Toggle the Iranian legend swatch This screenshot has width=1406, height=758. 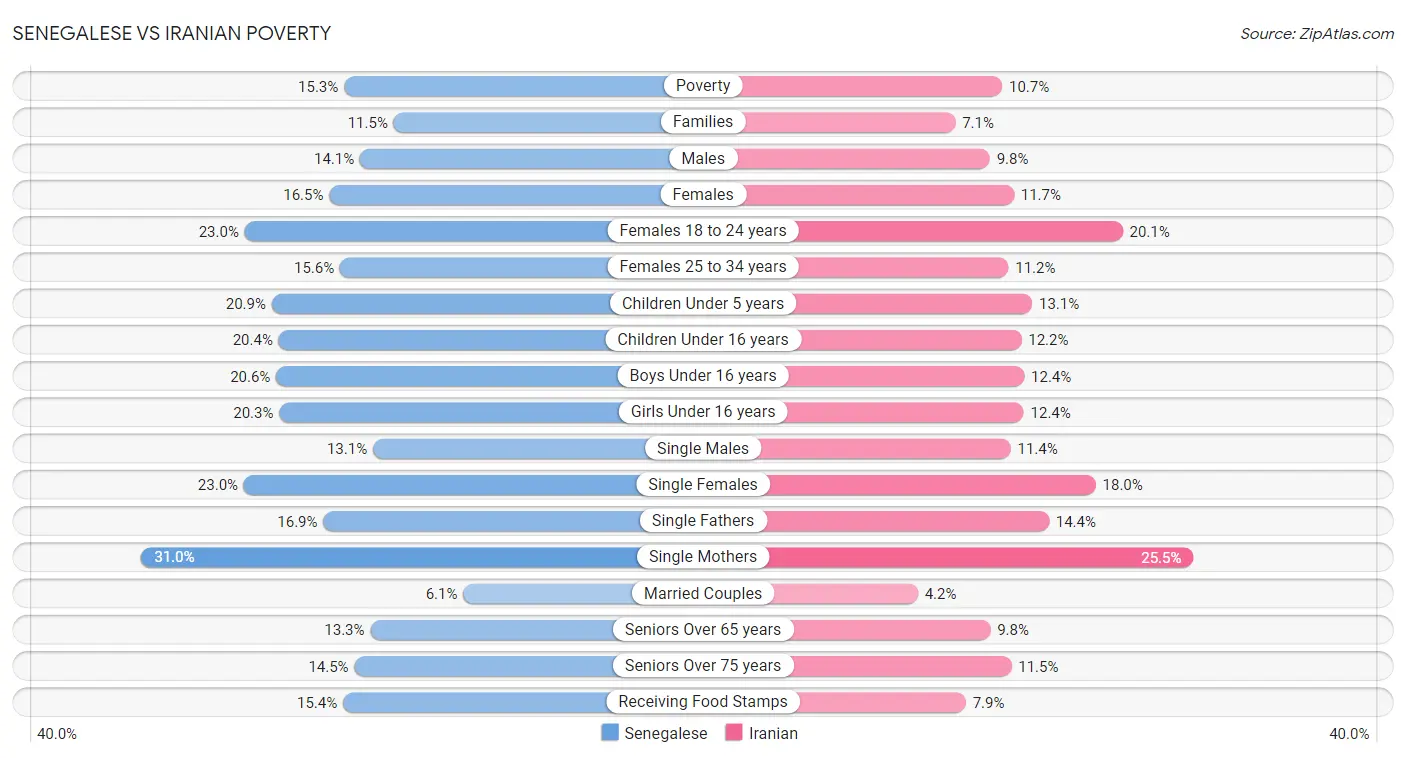[734, 733]
